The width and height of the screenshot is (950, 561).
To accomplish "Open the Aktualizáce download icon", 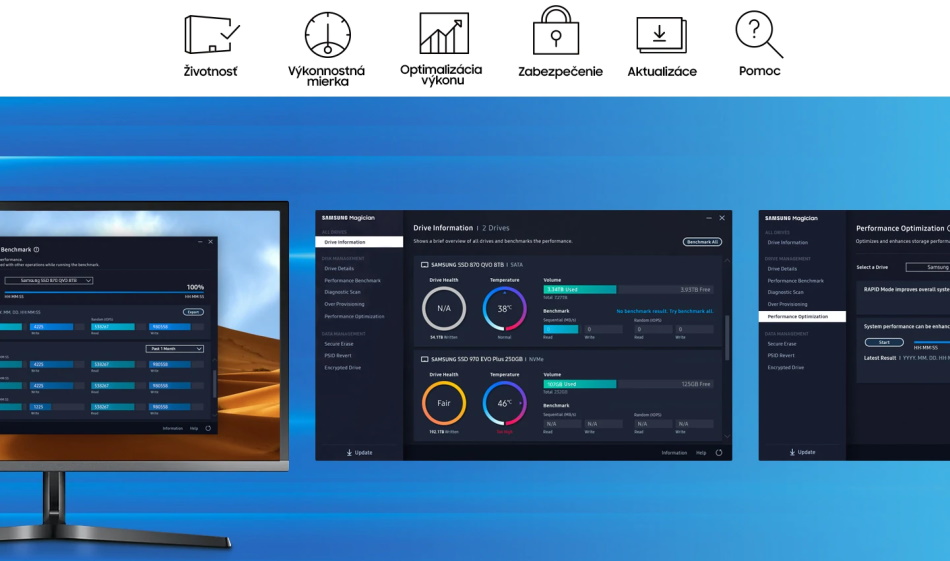I will (661, 35).
